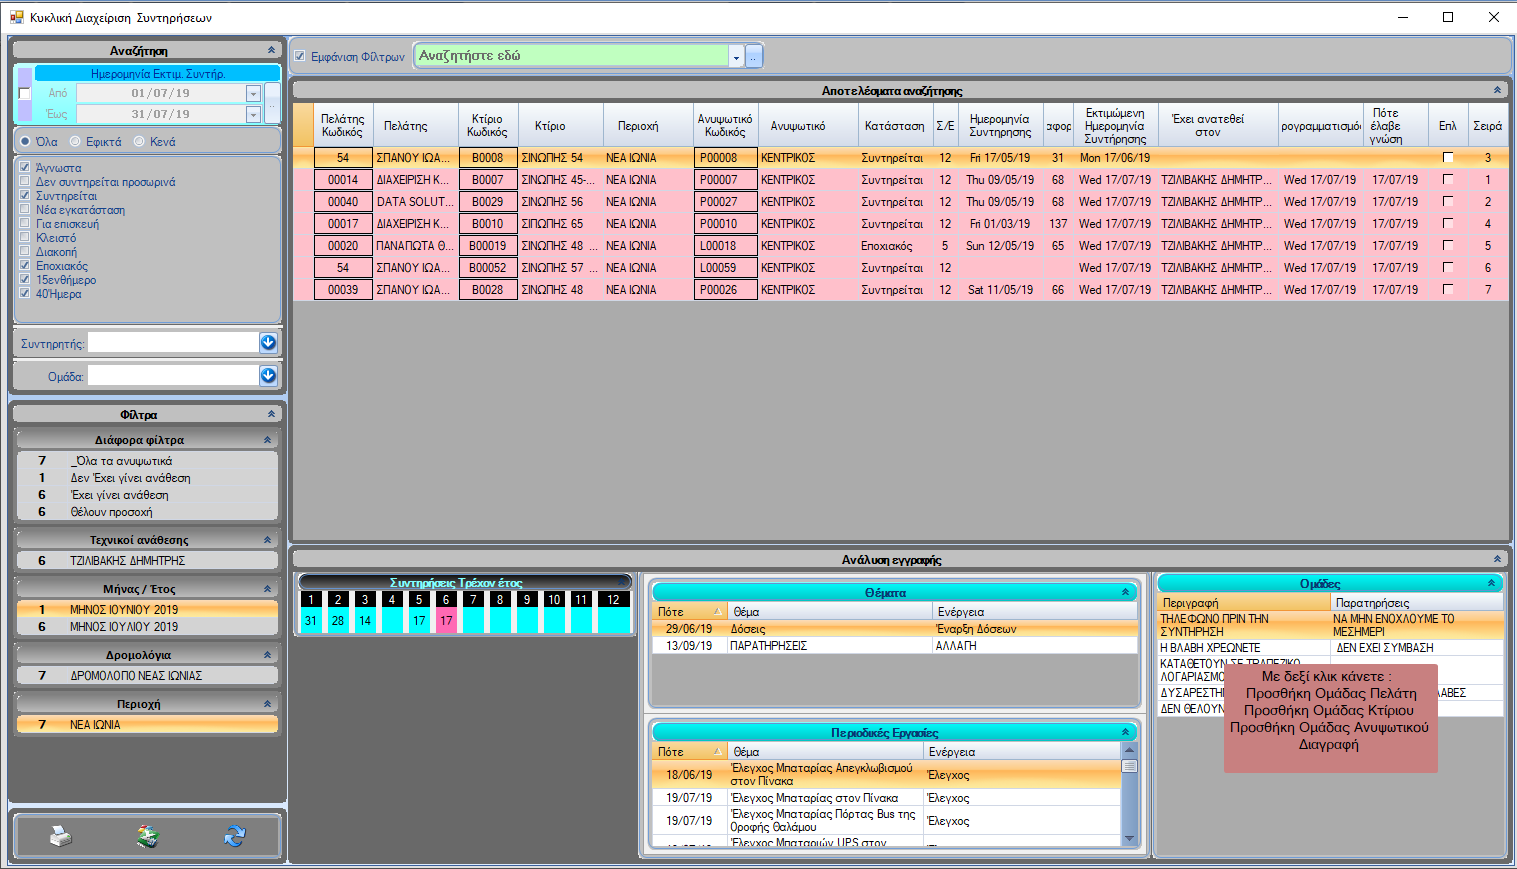Click the Συντηρητής input field
Screen dimensions: 1517x869
coord(172,343)
